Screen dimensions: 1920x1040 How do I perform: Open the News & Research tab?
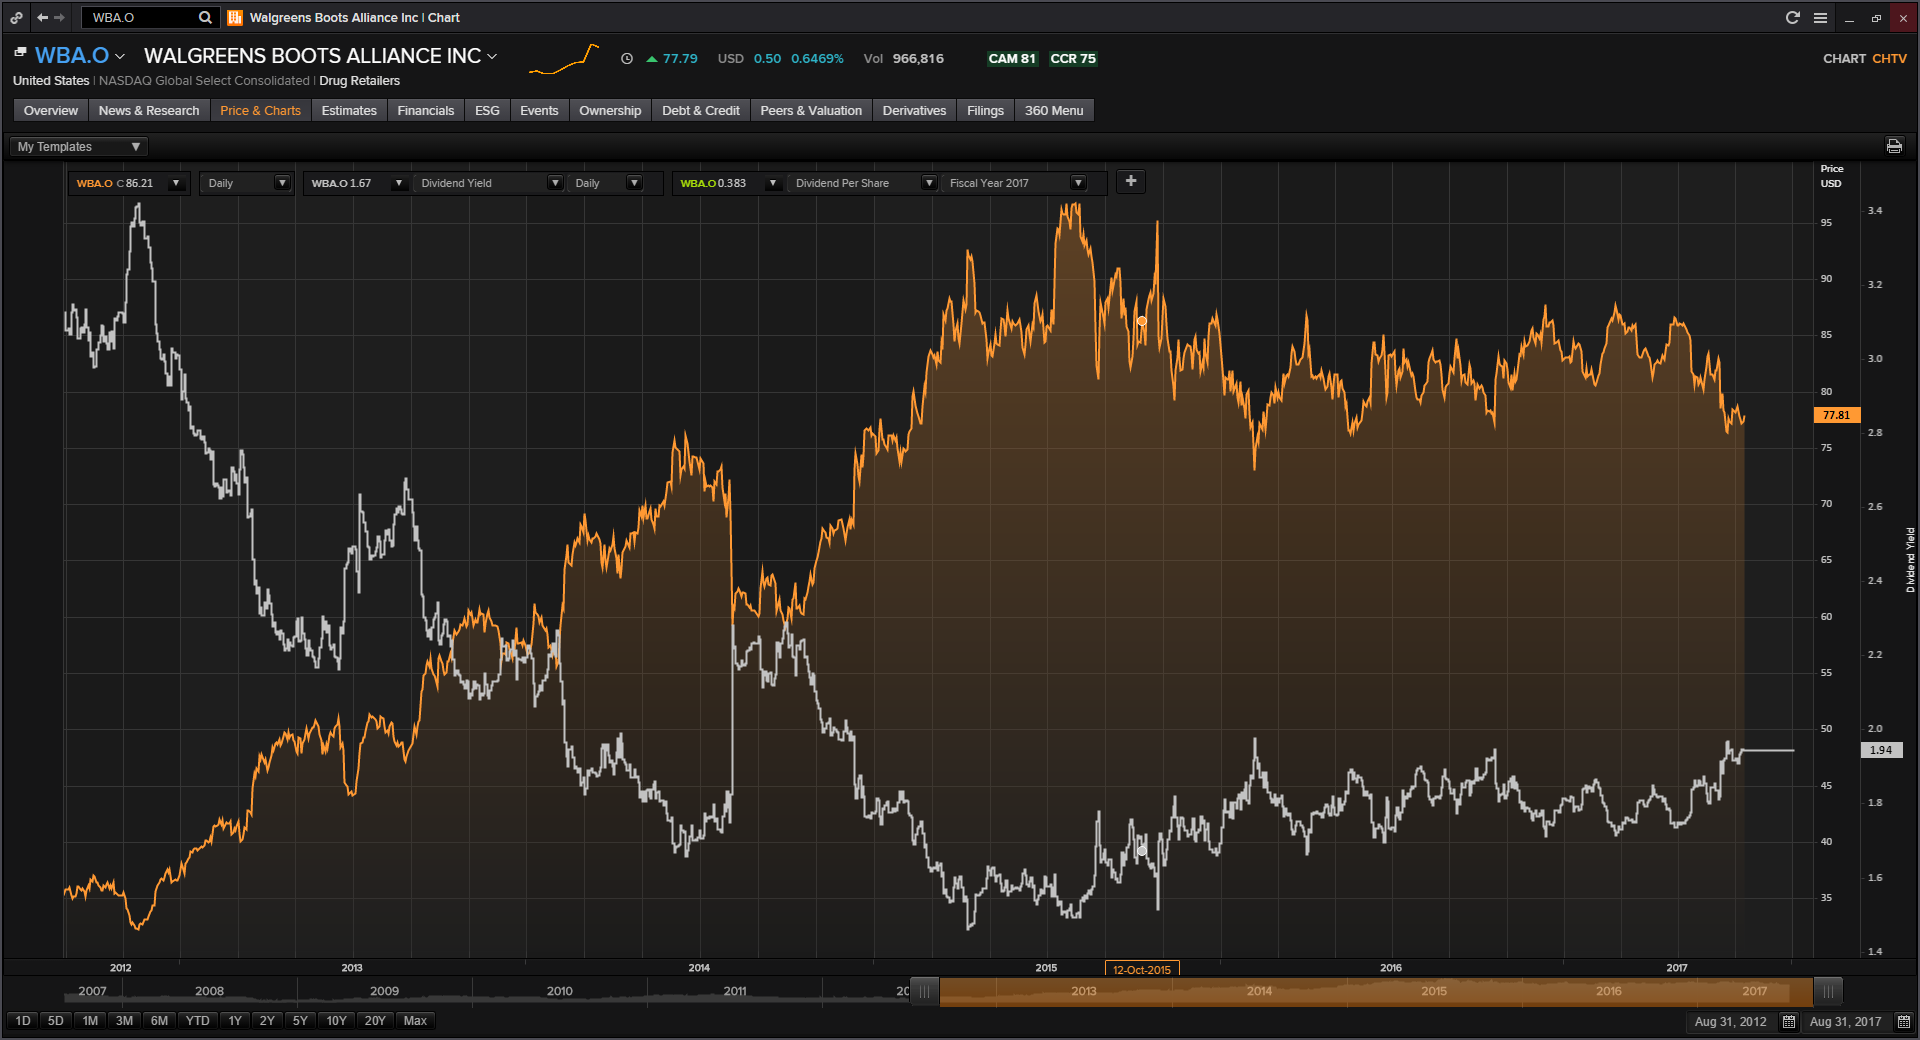[149, 110]
